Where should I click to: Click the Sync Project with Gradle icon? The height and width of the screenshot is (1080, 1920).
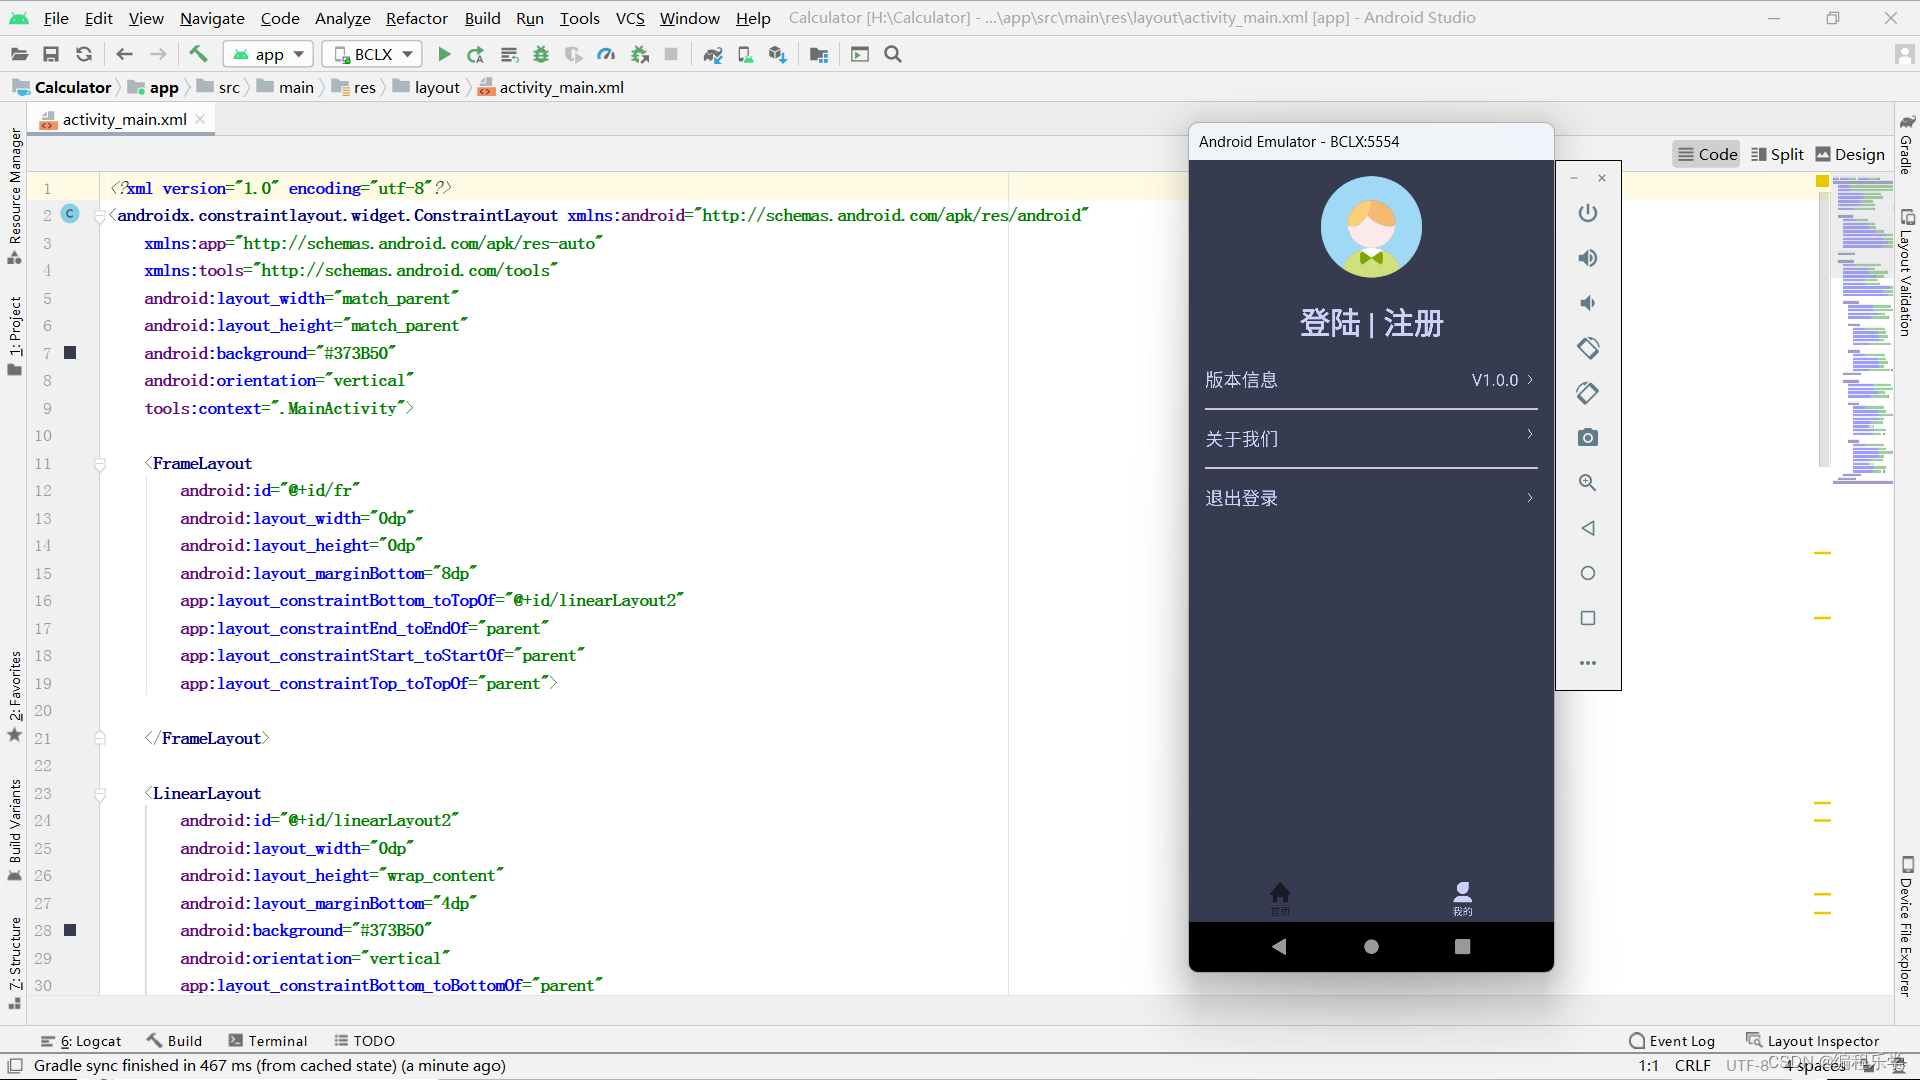click(x=712, y=54)
